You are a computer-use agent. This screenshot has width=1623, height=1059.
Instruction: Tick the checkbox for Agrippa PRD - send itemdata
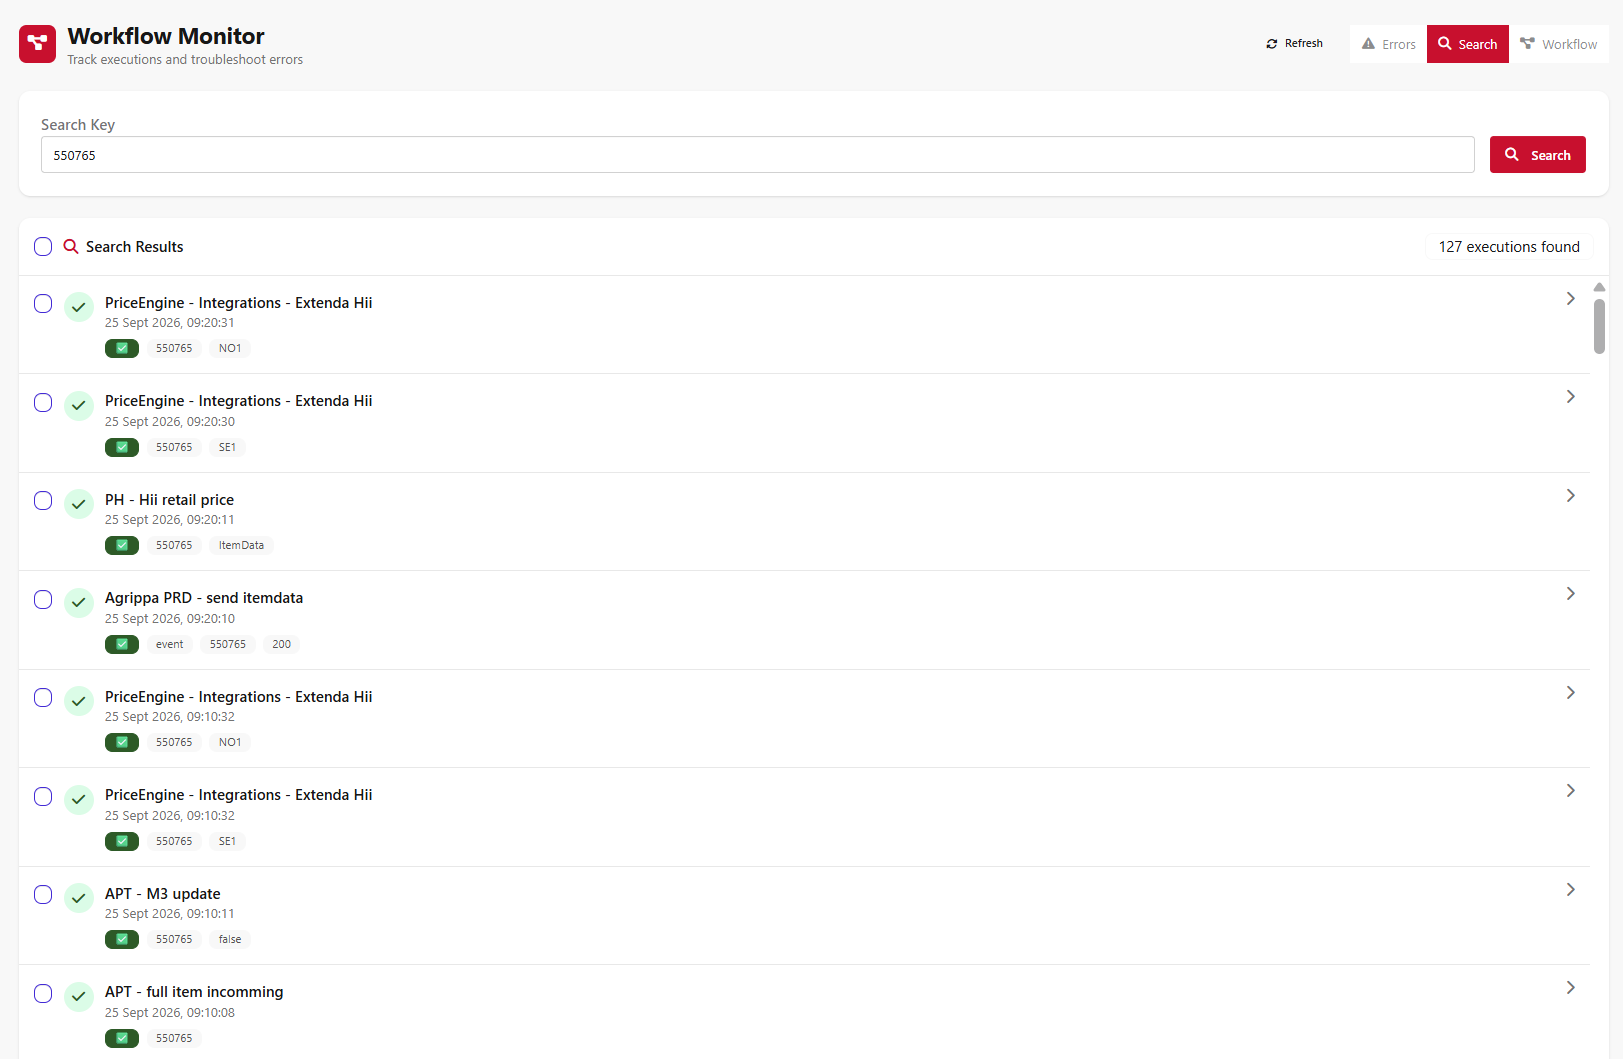point(43,599)
